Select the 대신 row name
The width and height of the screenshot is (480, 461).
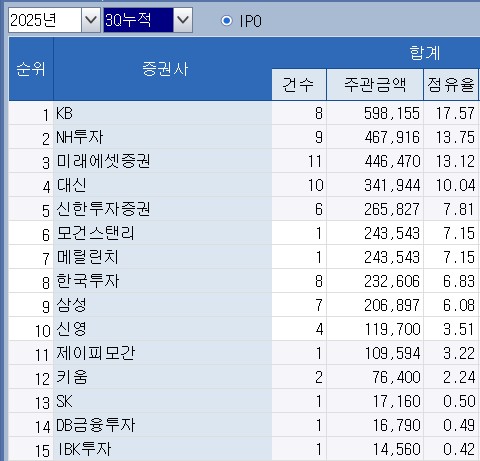[72, 185]
